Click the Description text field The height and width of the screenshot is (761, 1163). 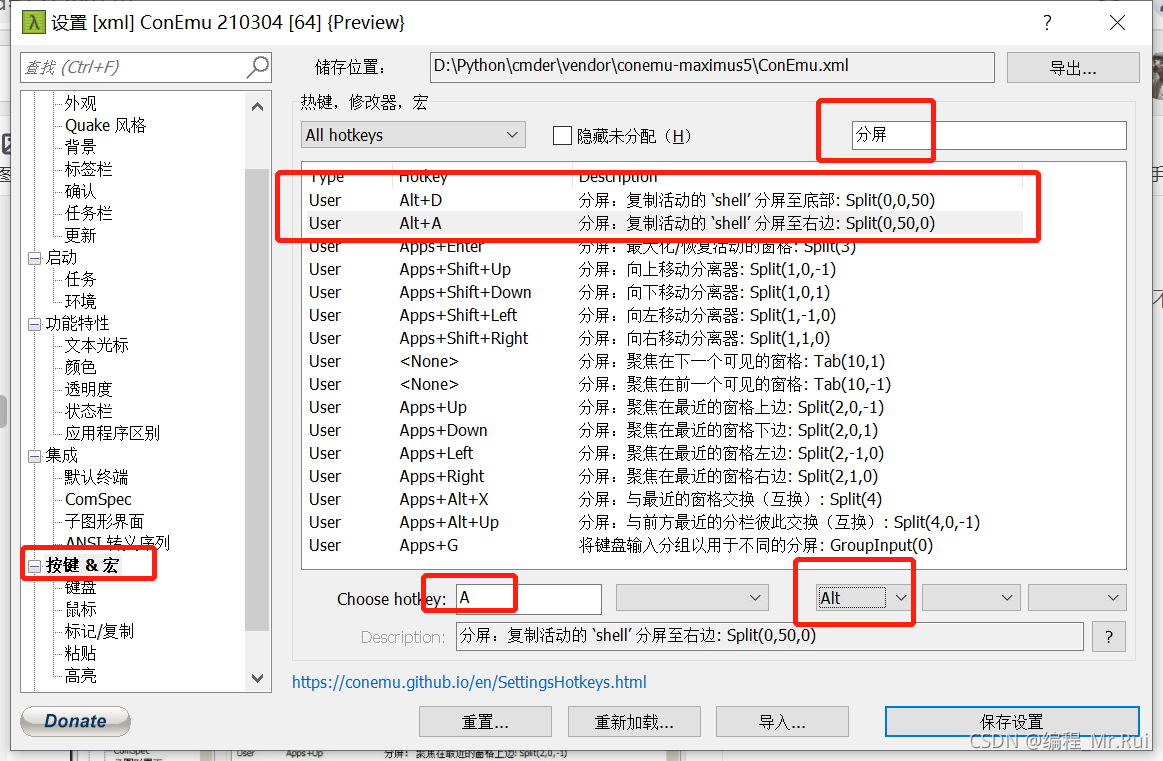click(770, 636)
